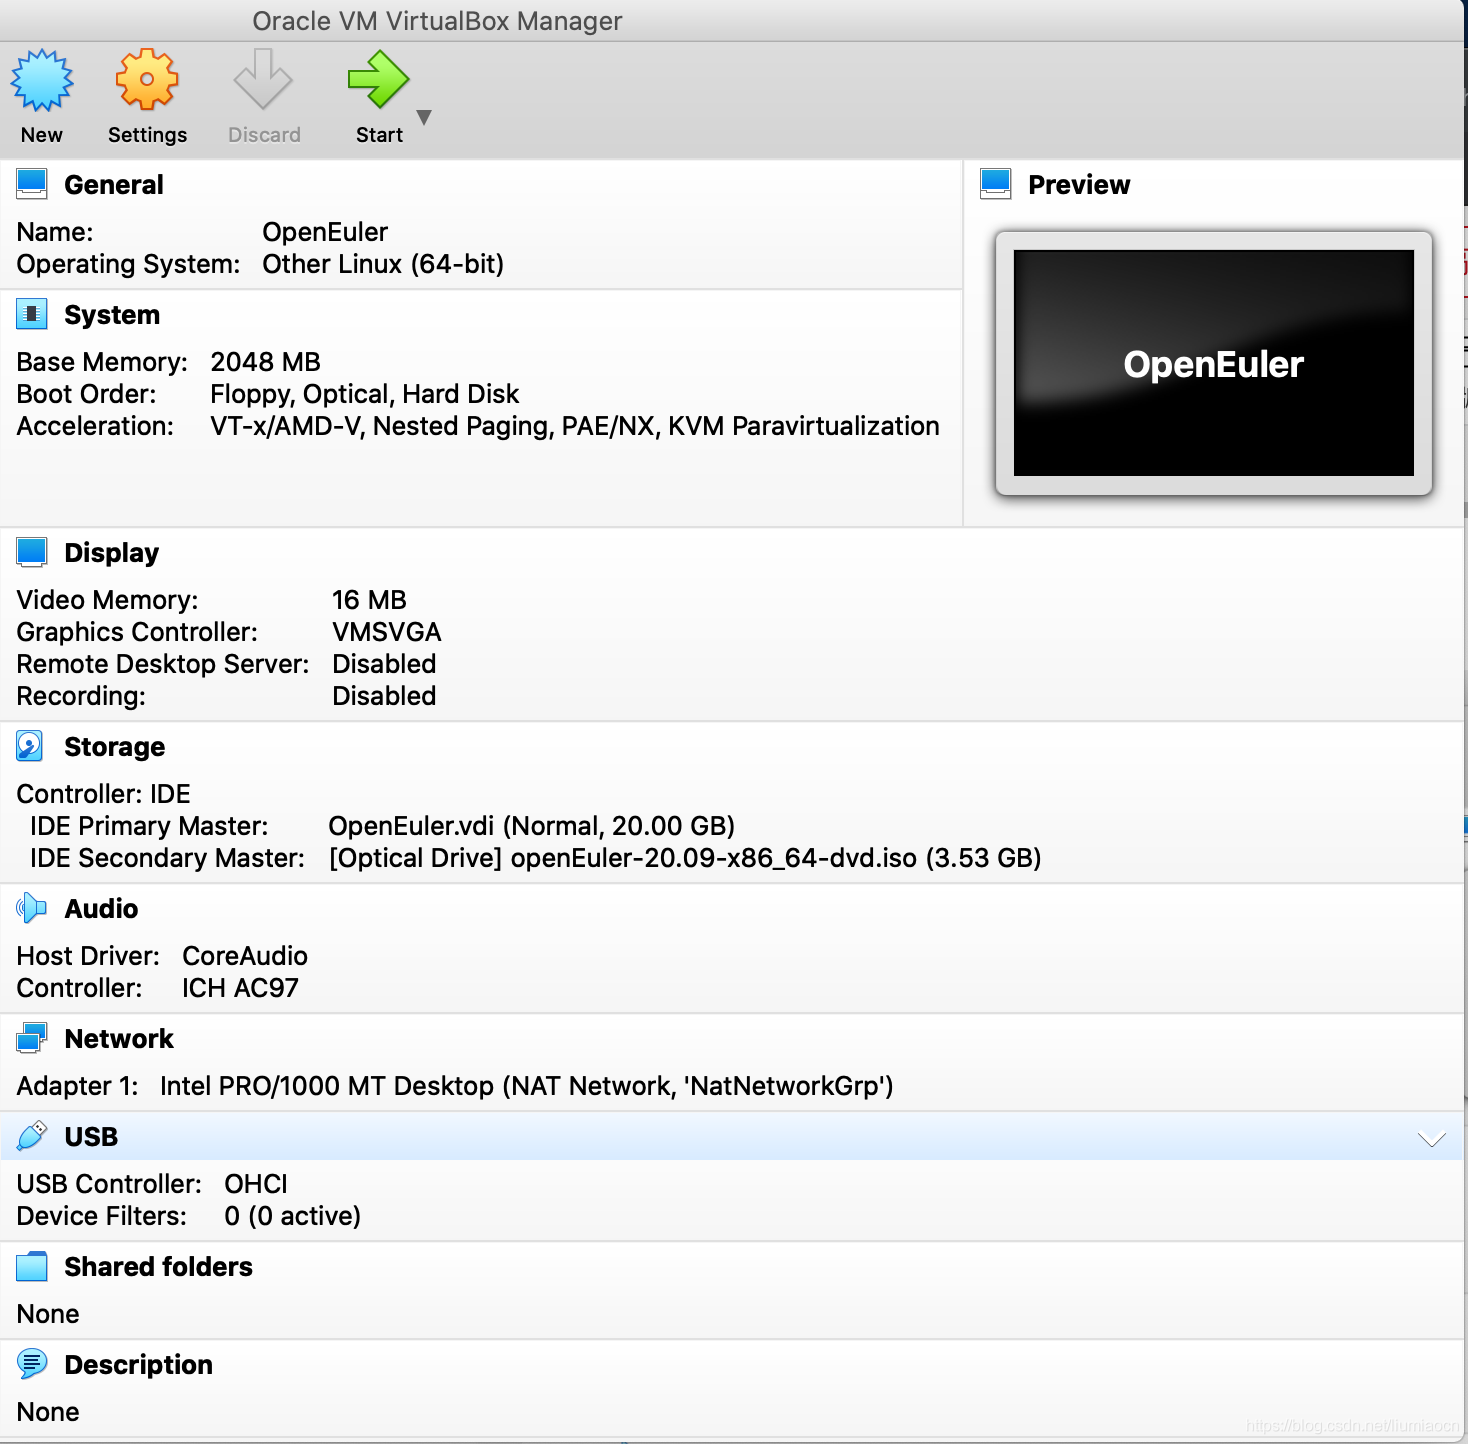Open the Shared folders section heading

[x=159, y=1267]
